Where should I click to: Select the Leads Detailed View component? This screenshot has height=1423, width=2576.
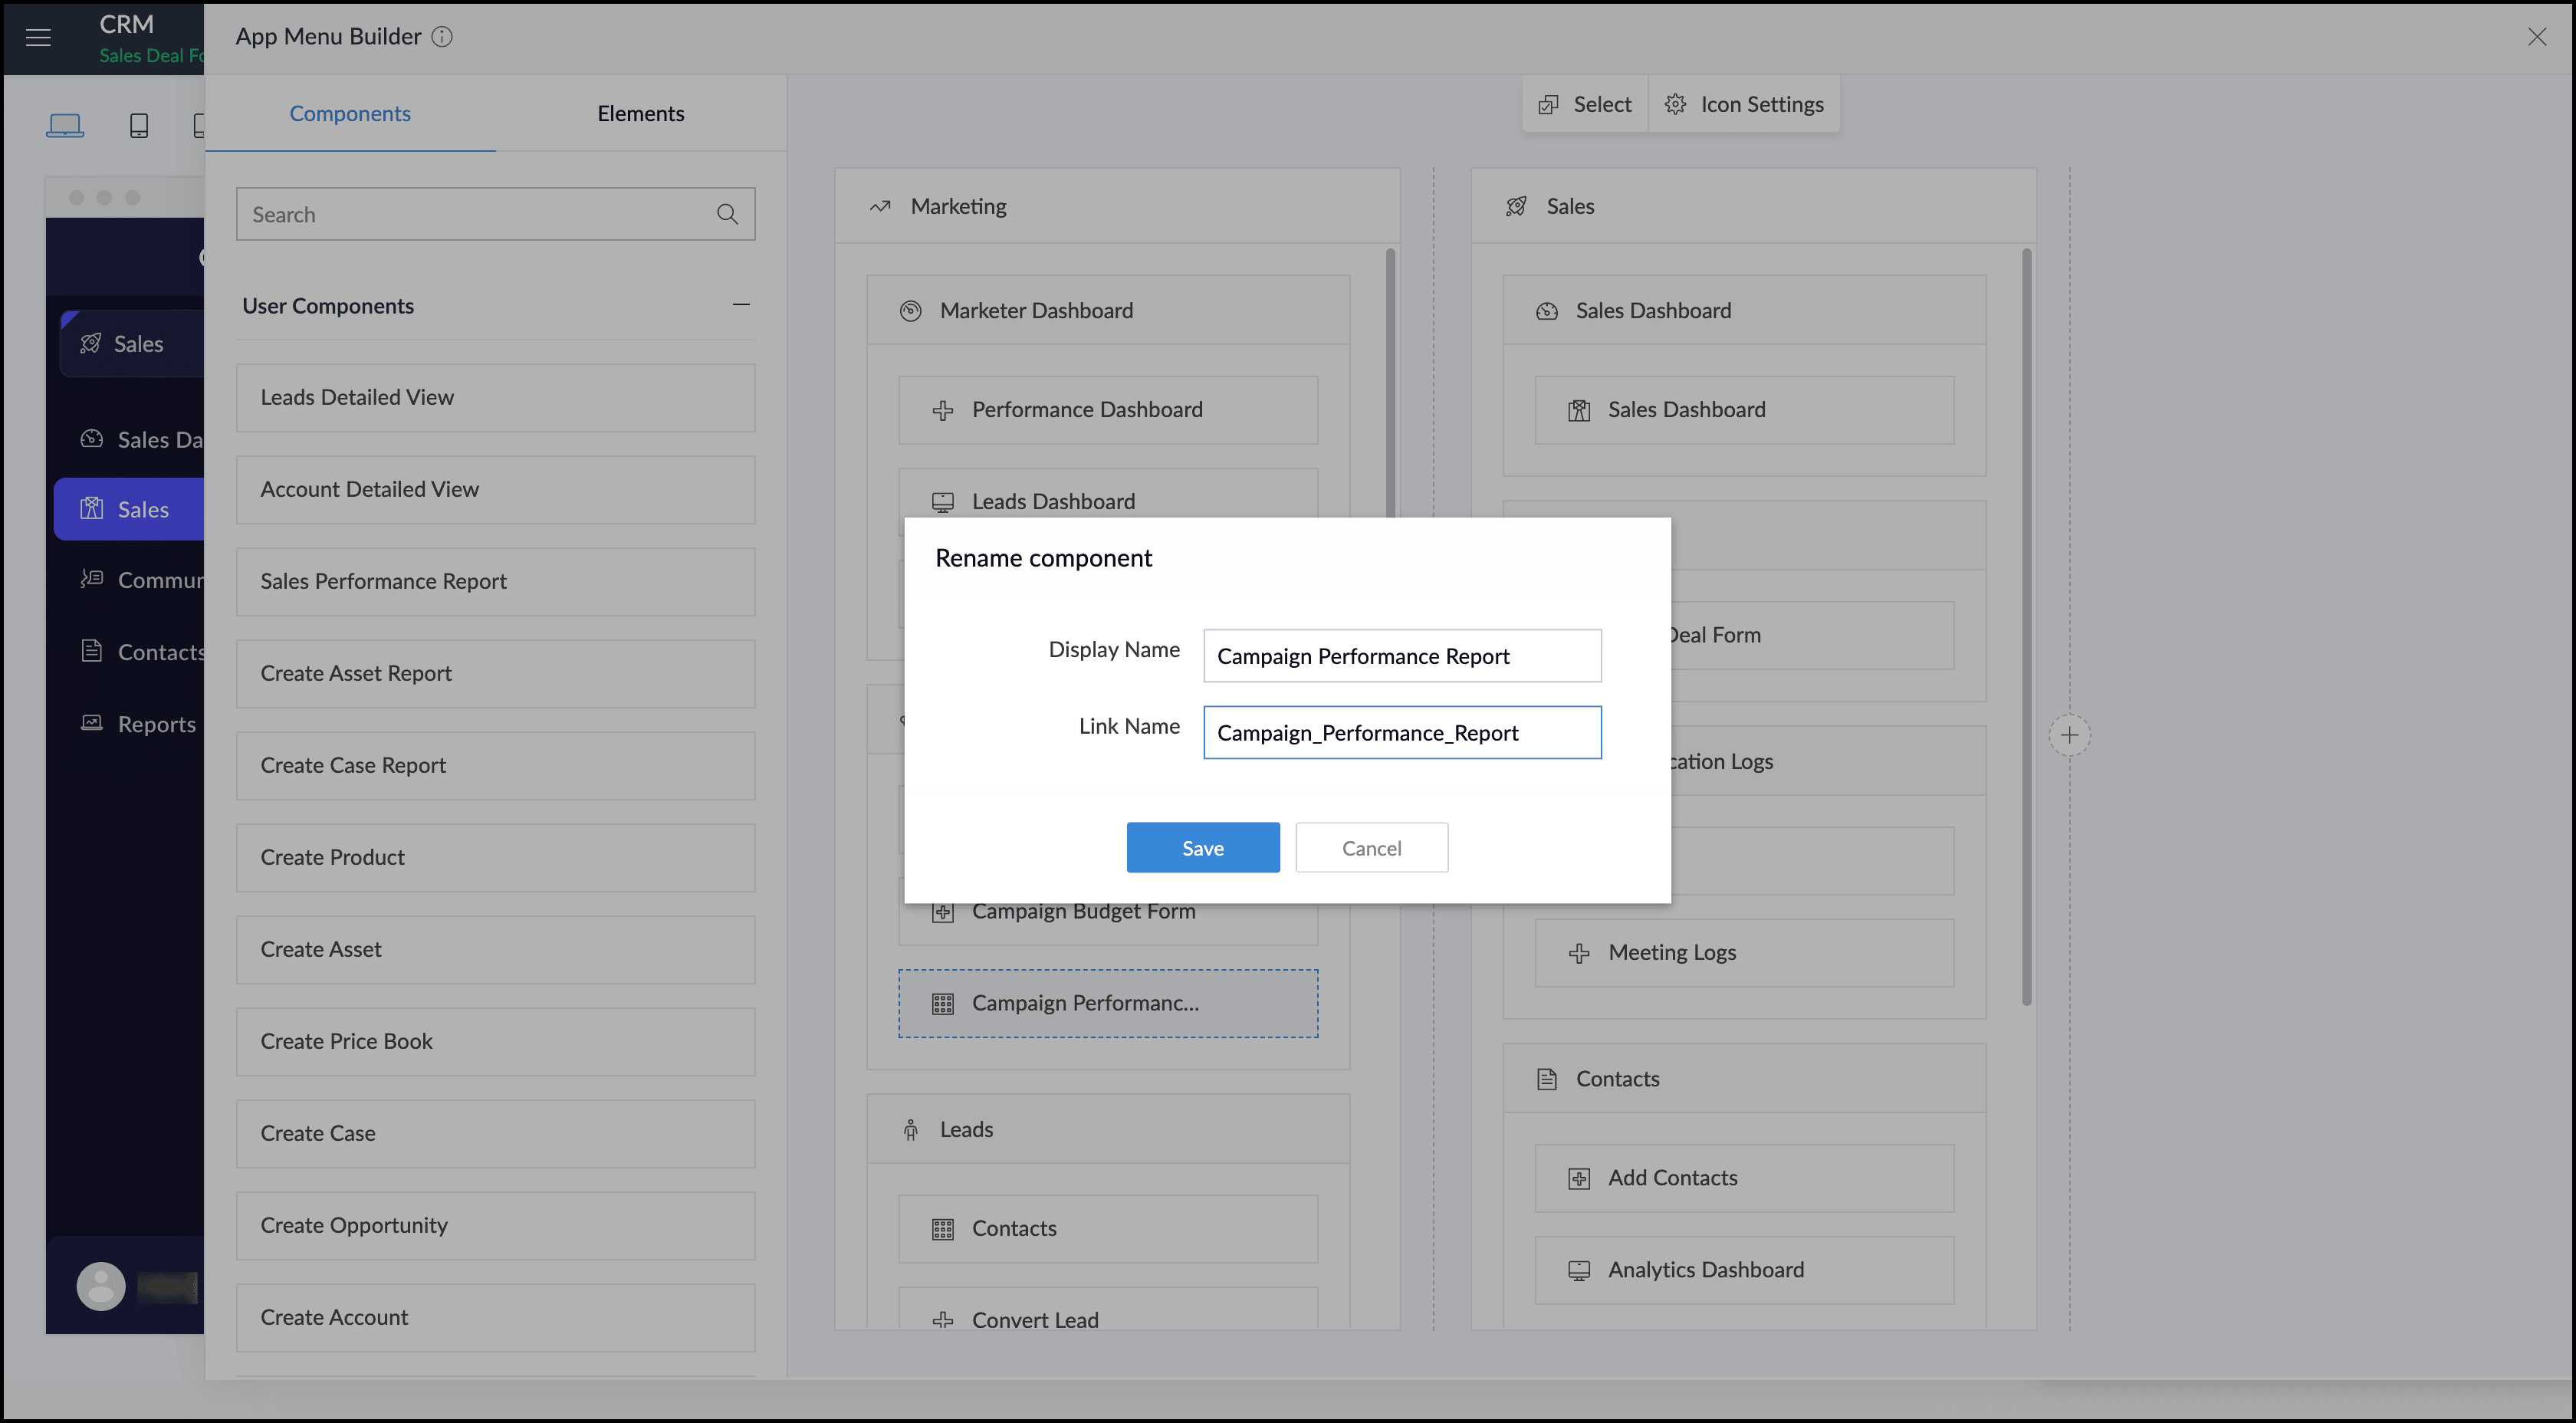click(x=495, y=397)
